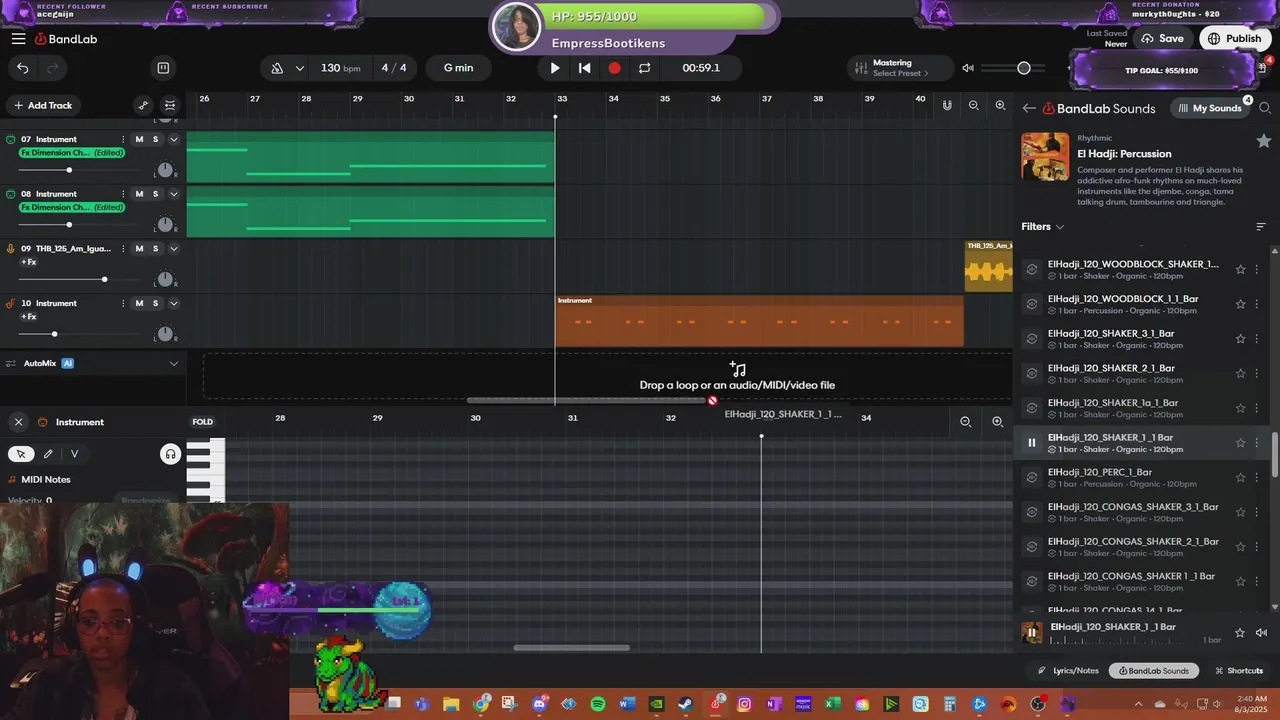Screen dimensions: 1280x720
Task: Zoom in on the track timeline
Action: [1000, 105]
